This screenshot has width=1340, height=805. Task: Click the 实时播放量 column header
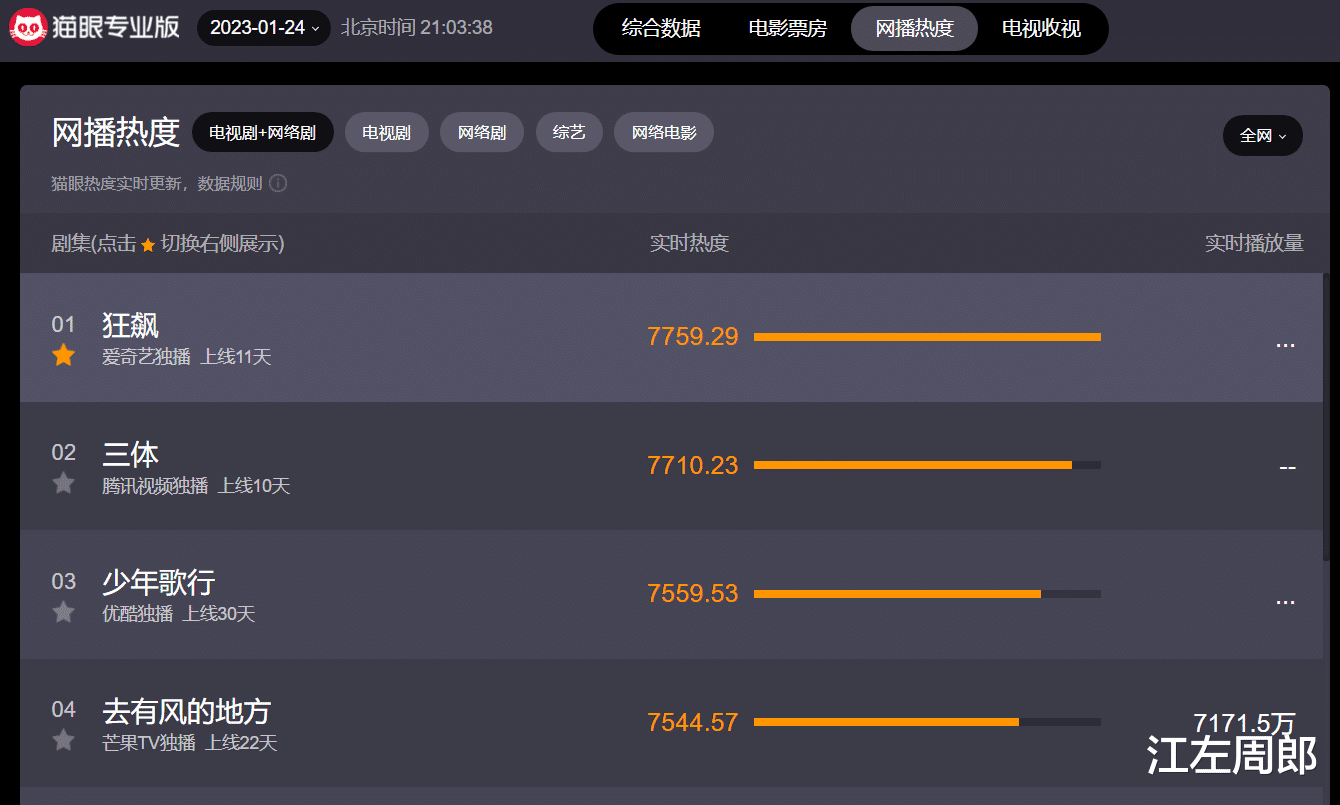(1254, 243)
